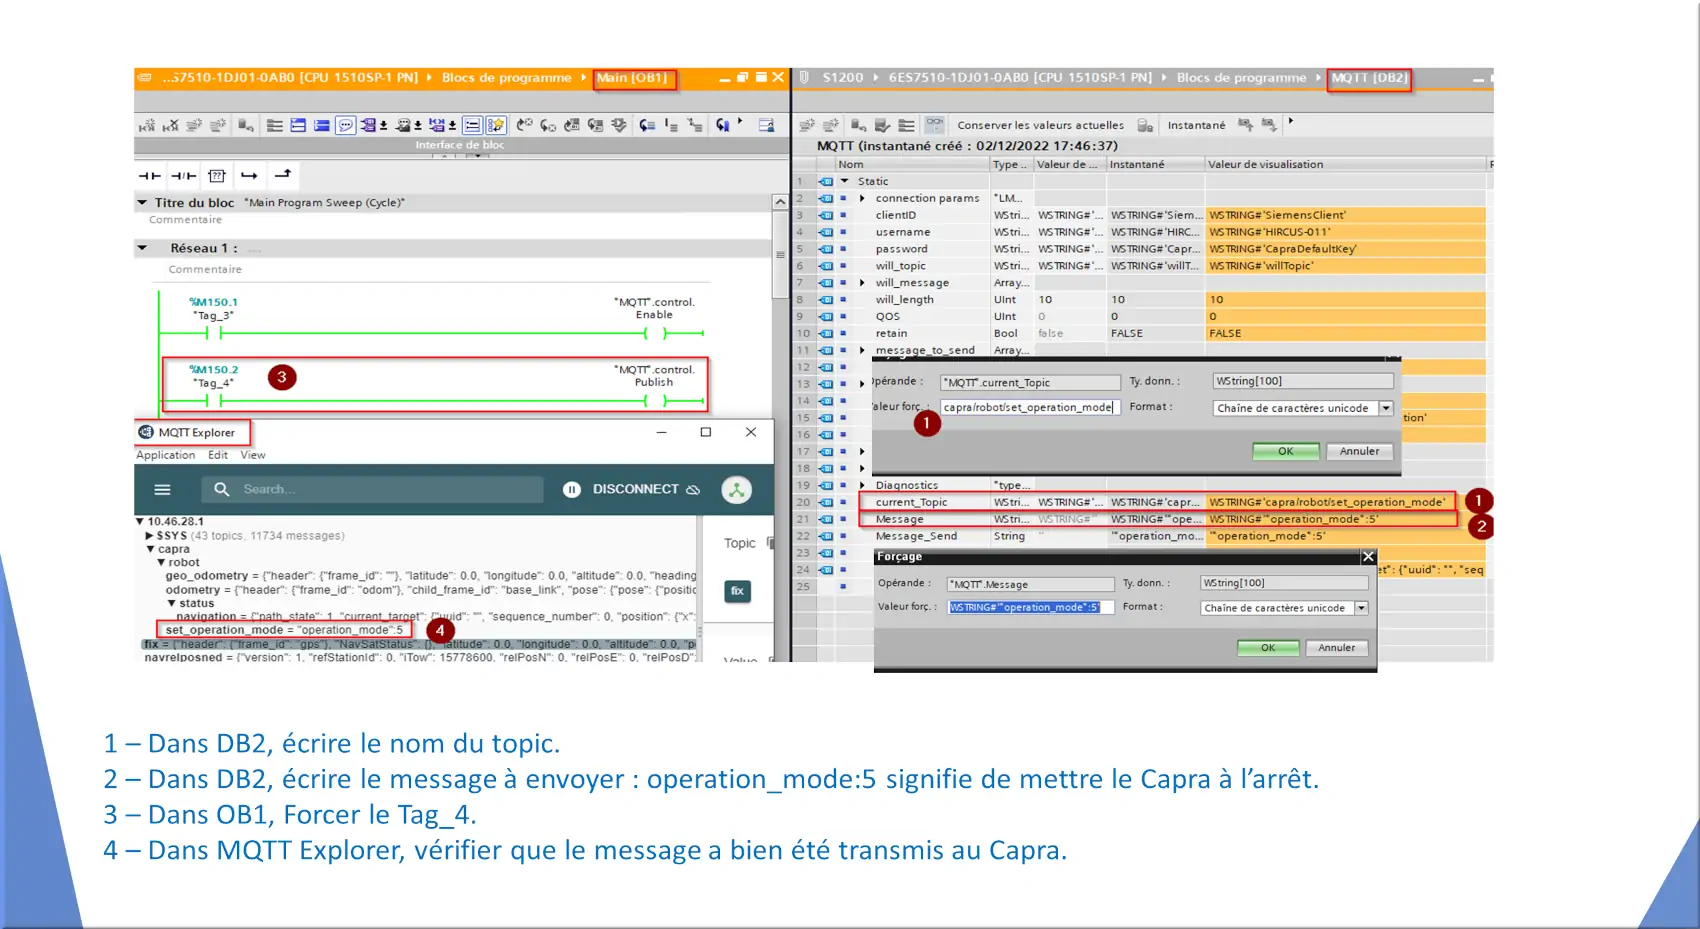The image size is (1700, 929).
Task: Open the MQTT Explorer hamburger menu
Action: click(163, 489)
